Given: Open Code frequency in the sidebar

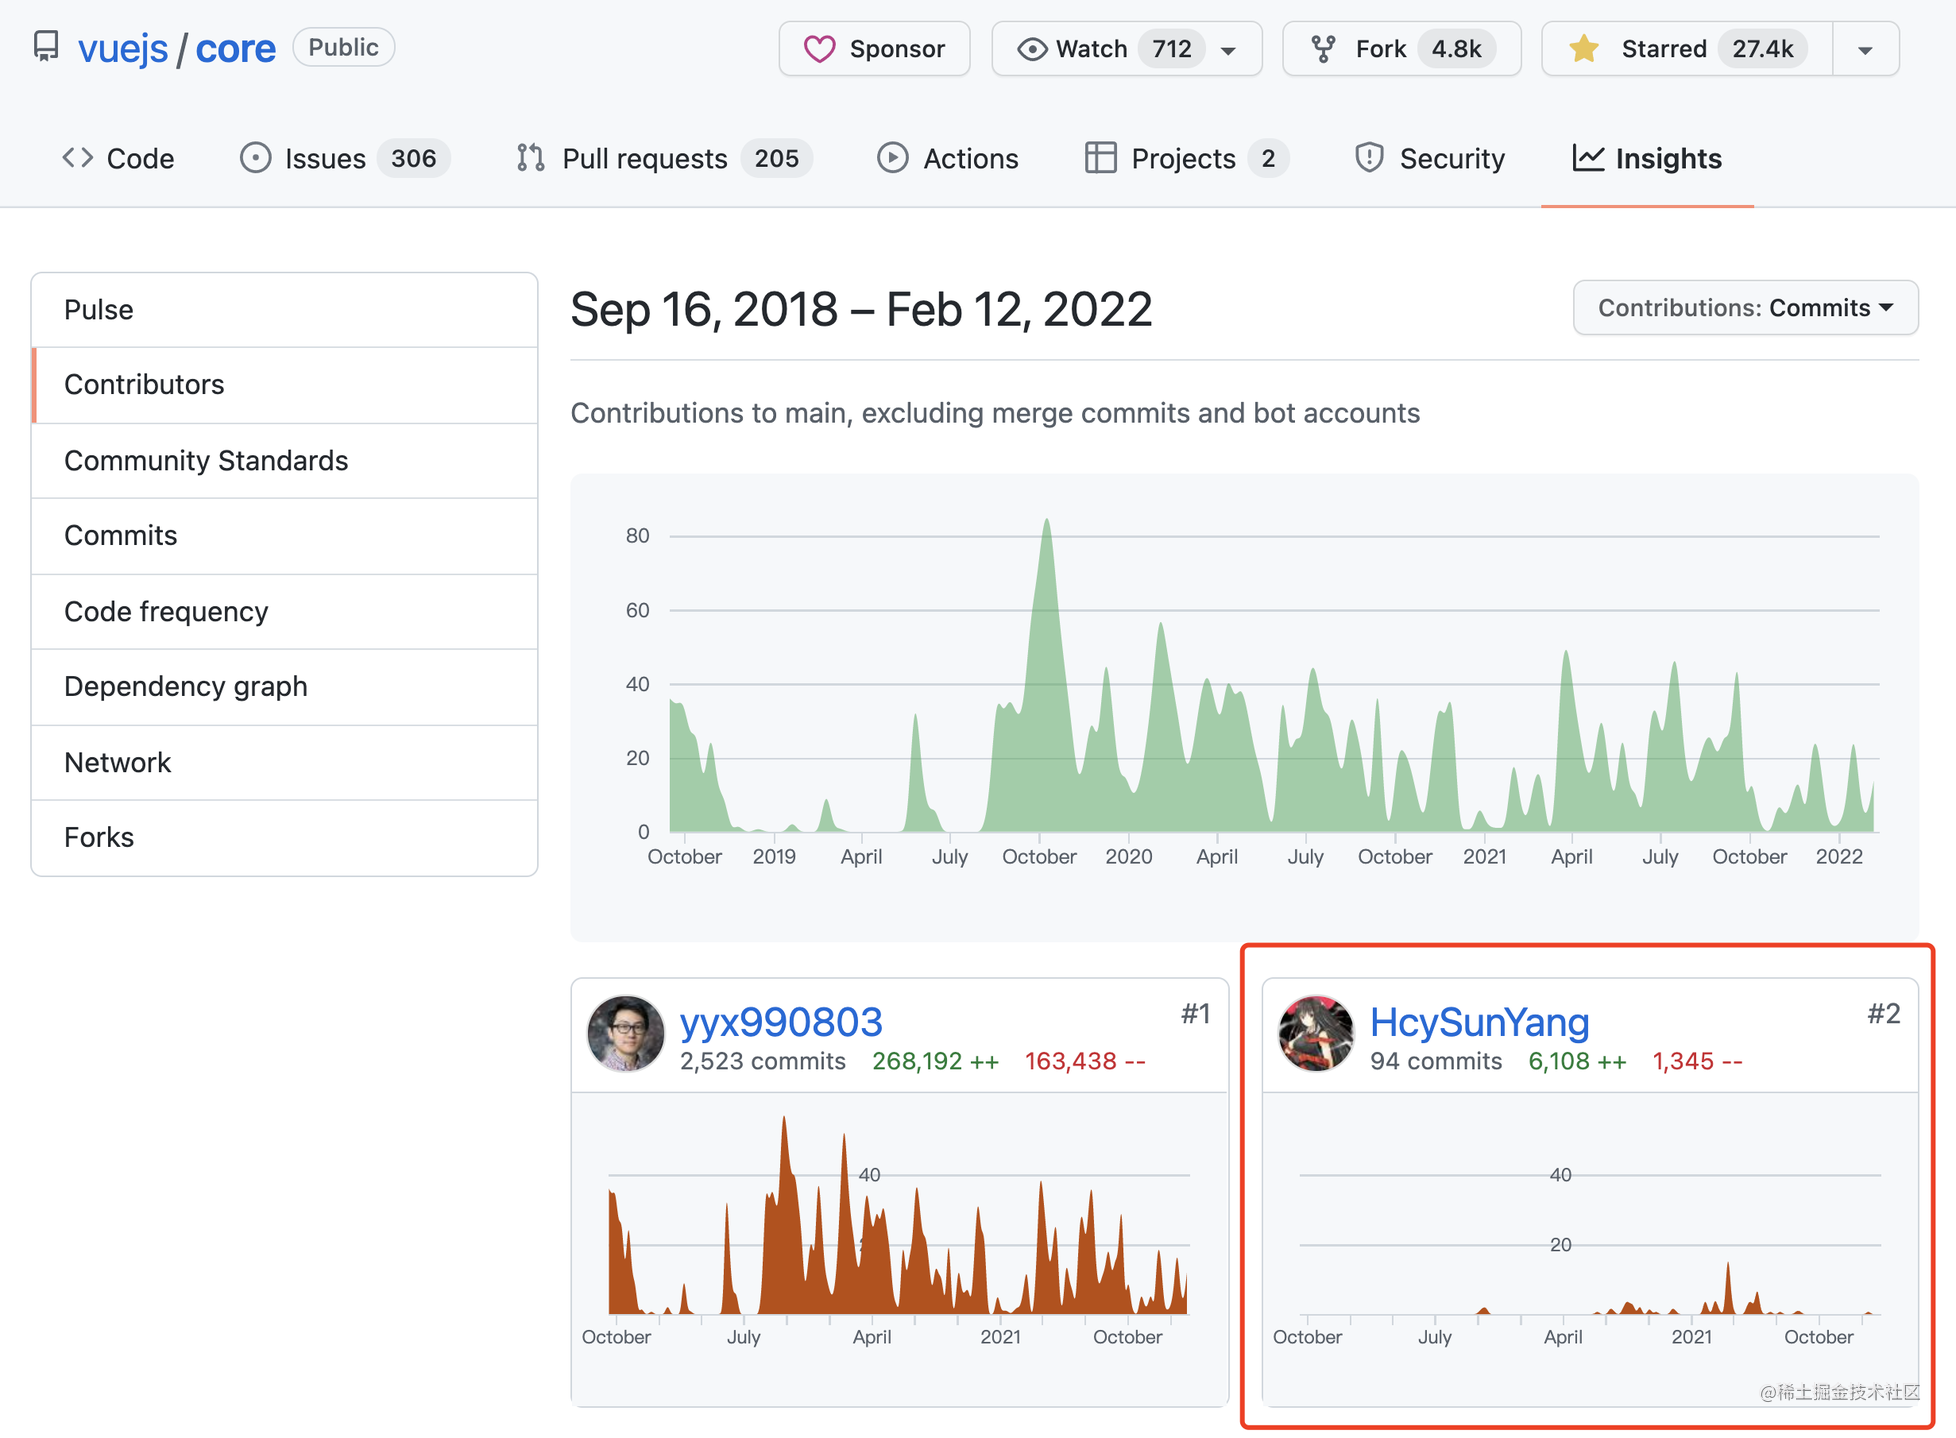Looking at the screenshot, I should coord(285,612).
